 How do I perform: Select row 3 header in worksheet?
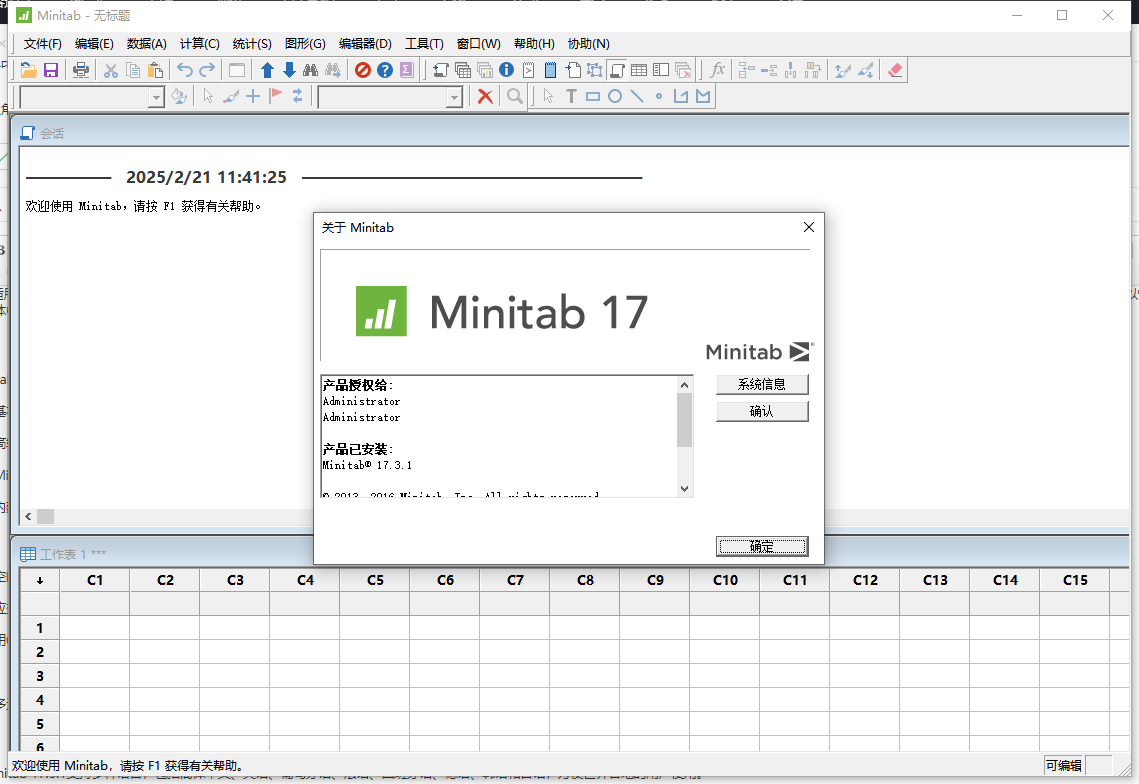click(40, 676)
